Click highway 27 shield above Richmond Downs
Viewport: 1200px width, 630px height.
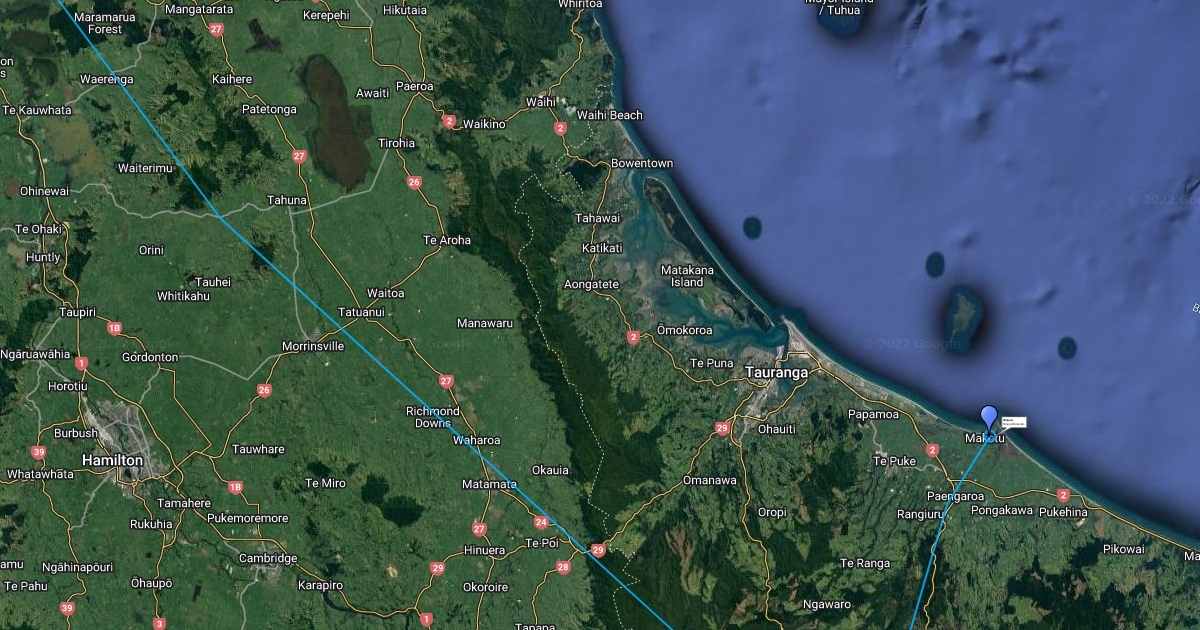pyautogui.click(x=446, y=381)
